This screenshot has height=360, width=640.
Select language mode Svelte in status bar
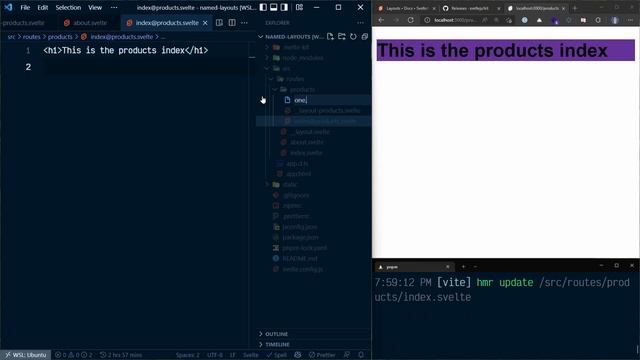click(251, 355)
